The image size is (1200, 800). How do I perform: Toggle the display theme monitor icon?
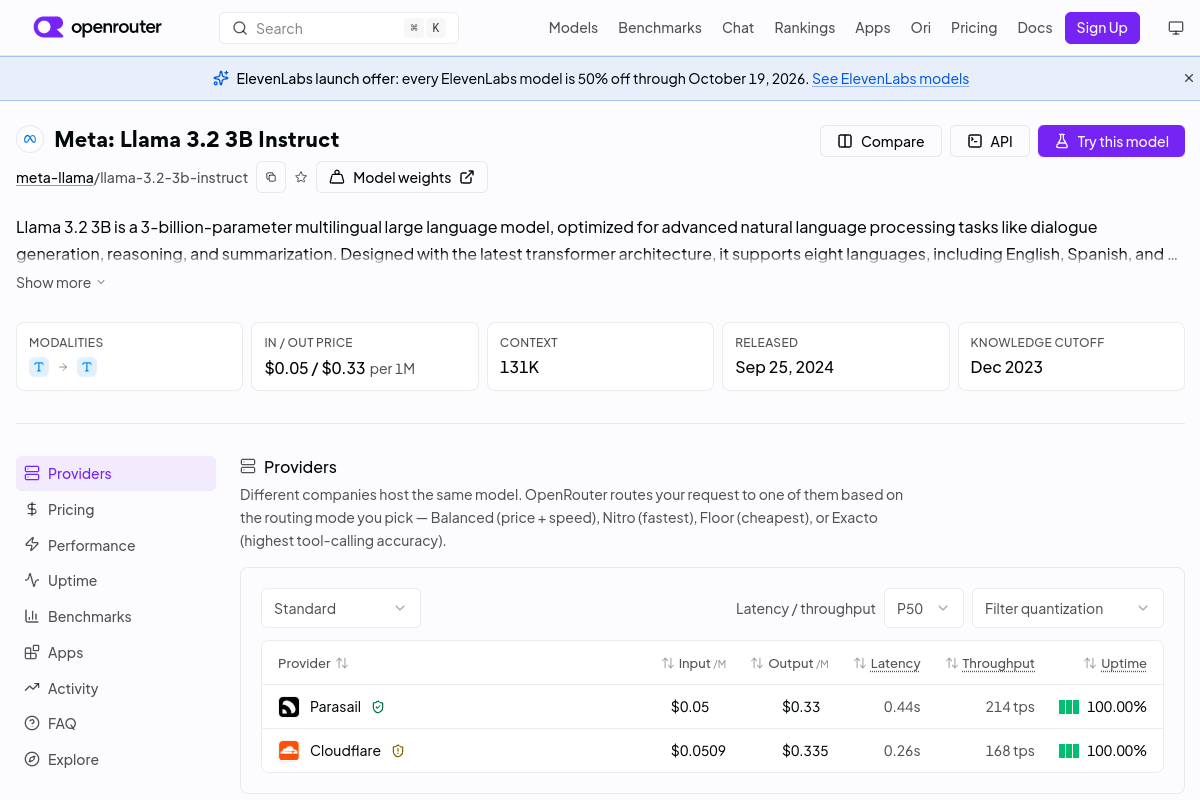[1176, 28]
